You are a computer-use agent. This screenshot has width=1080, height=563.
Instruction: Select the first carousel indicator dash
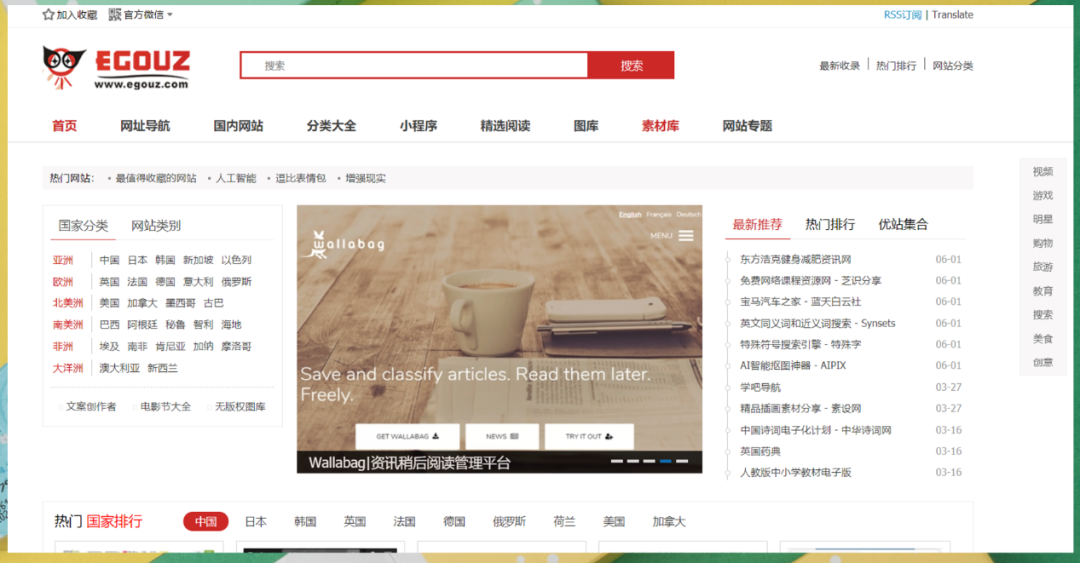coord(616,461)
